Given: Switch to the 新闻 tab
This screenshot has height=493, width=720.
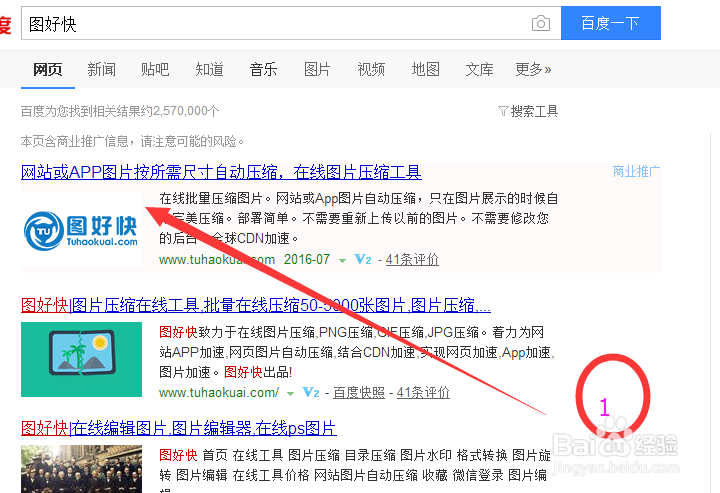Looking at the screenshot, I should pyautogui.click(x=101, y=69).
